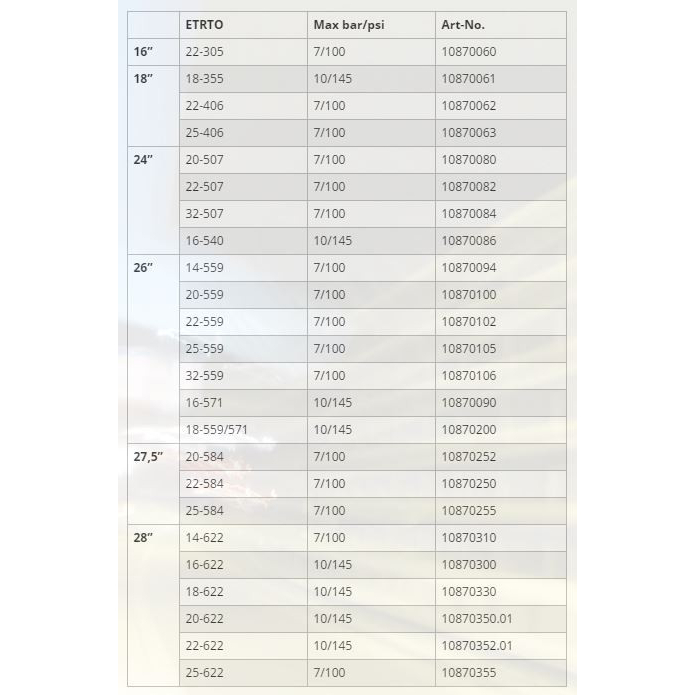This screenshot has width=695, height=695.
Task: Click the 10/145 pressure for 18-355
Action: [x=333, y=79]
